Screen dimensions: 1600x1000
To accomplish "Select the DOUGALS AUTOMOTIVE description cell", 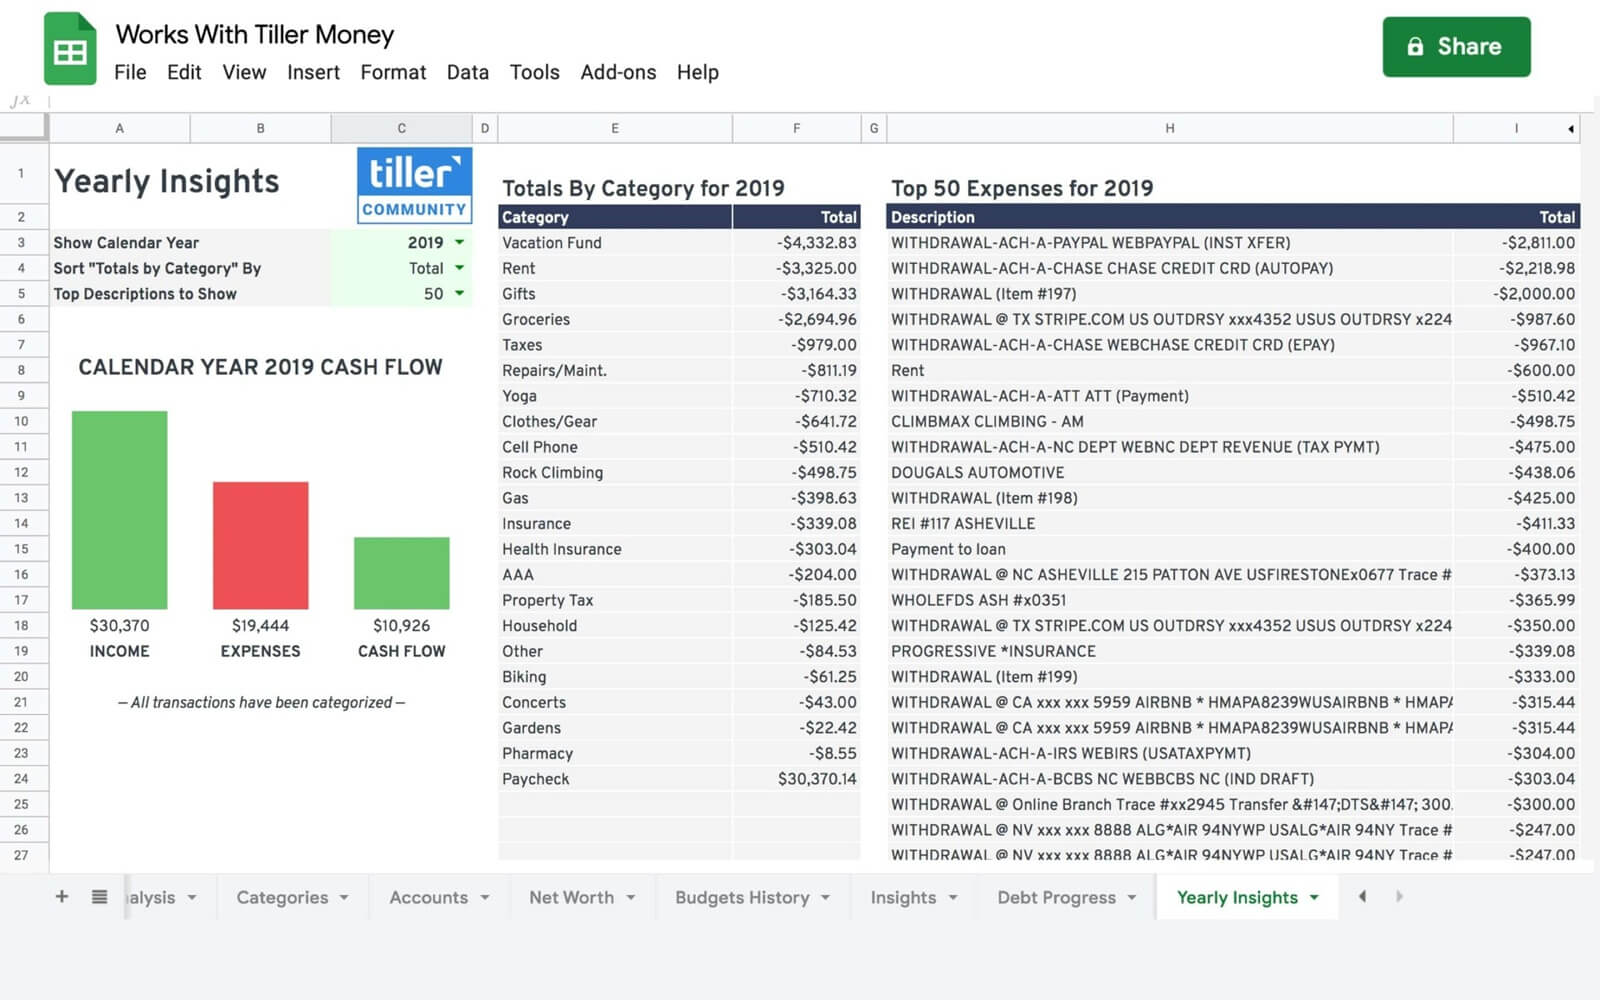I will 1169,472.
